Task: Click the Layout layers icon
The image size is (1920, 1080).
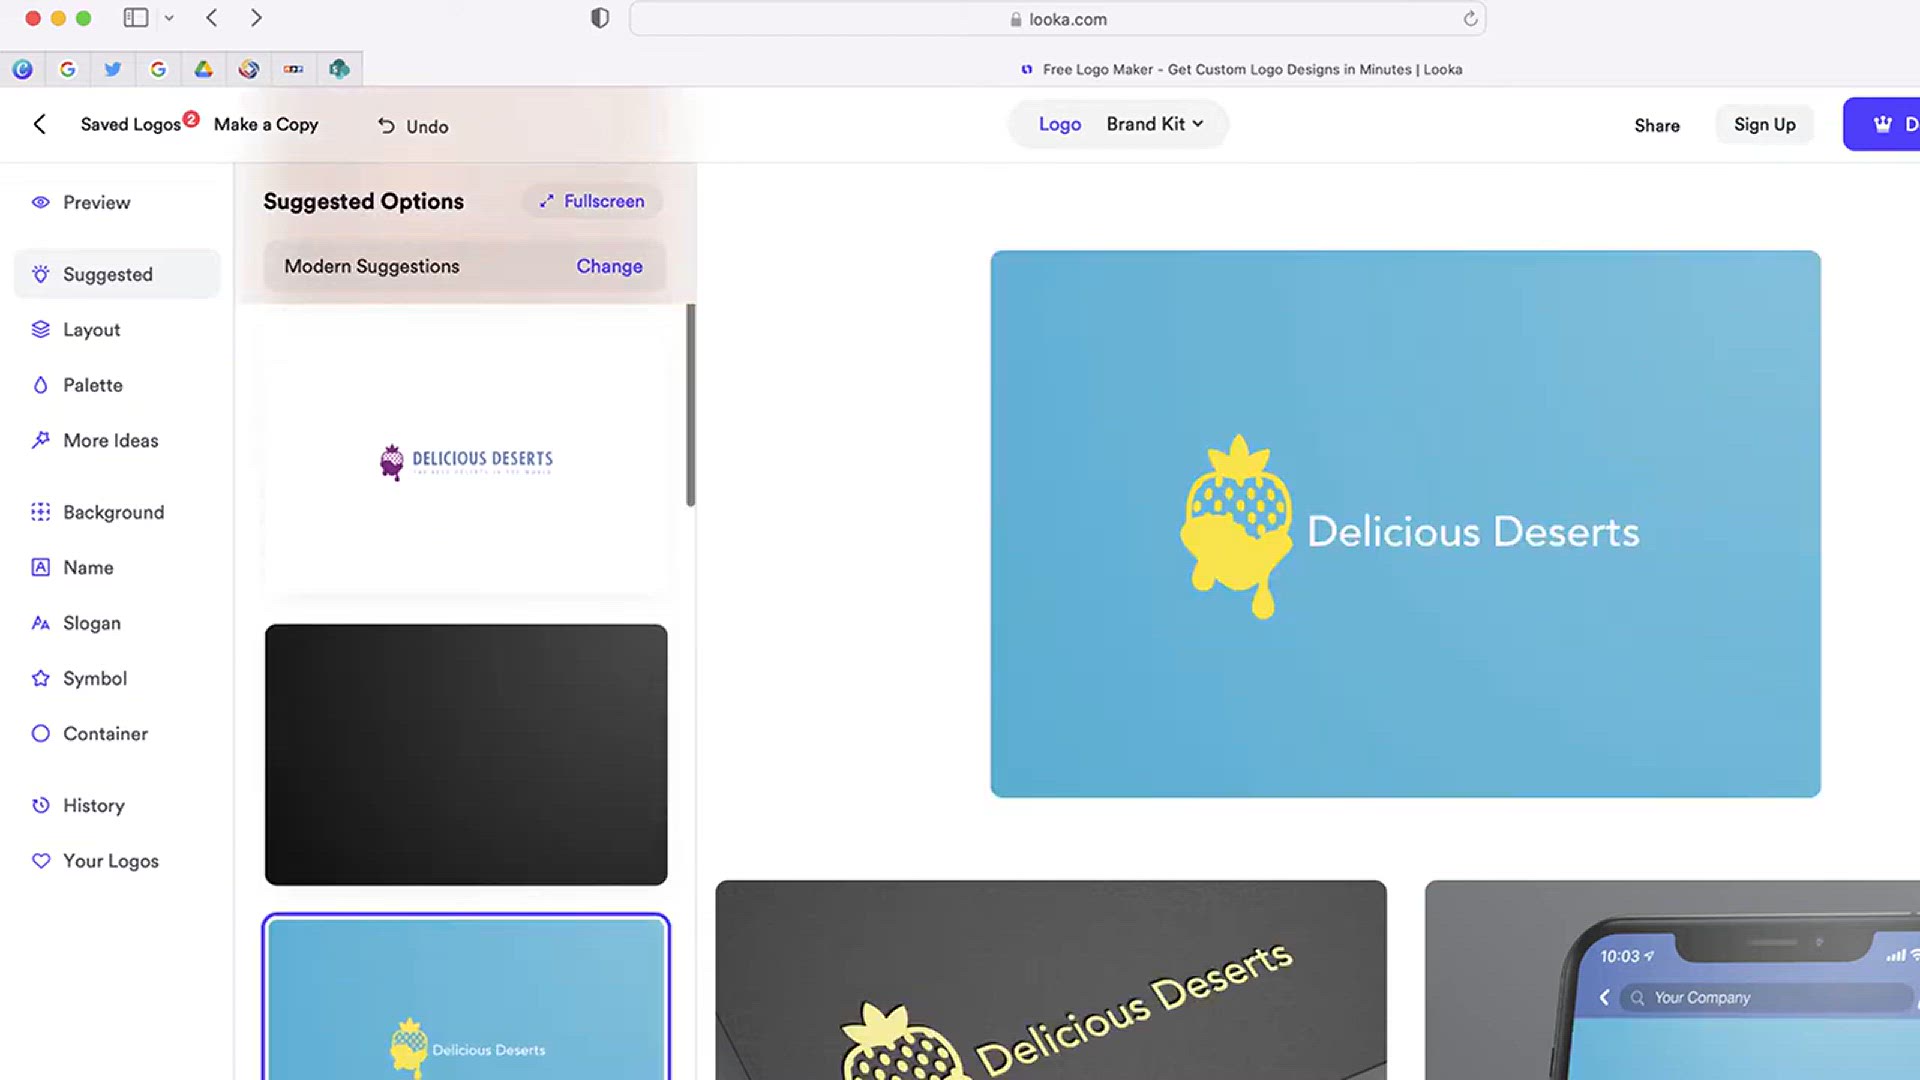Action: pos(40,329)
